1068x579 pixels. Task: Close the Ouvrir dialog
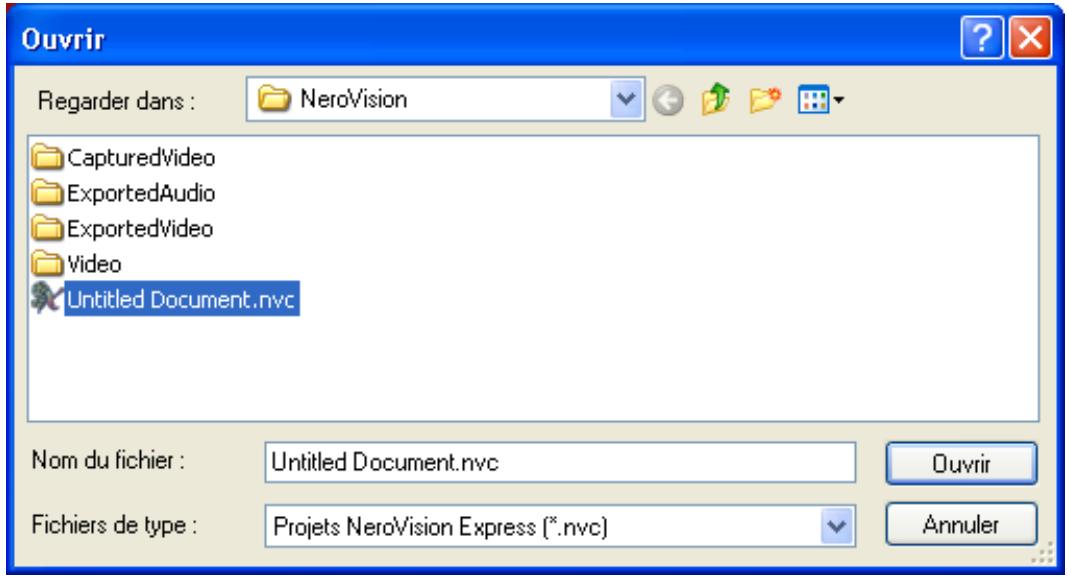pyautogui.click(x=1030, y=38)
